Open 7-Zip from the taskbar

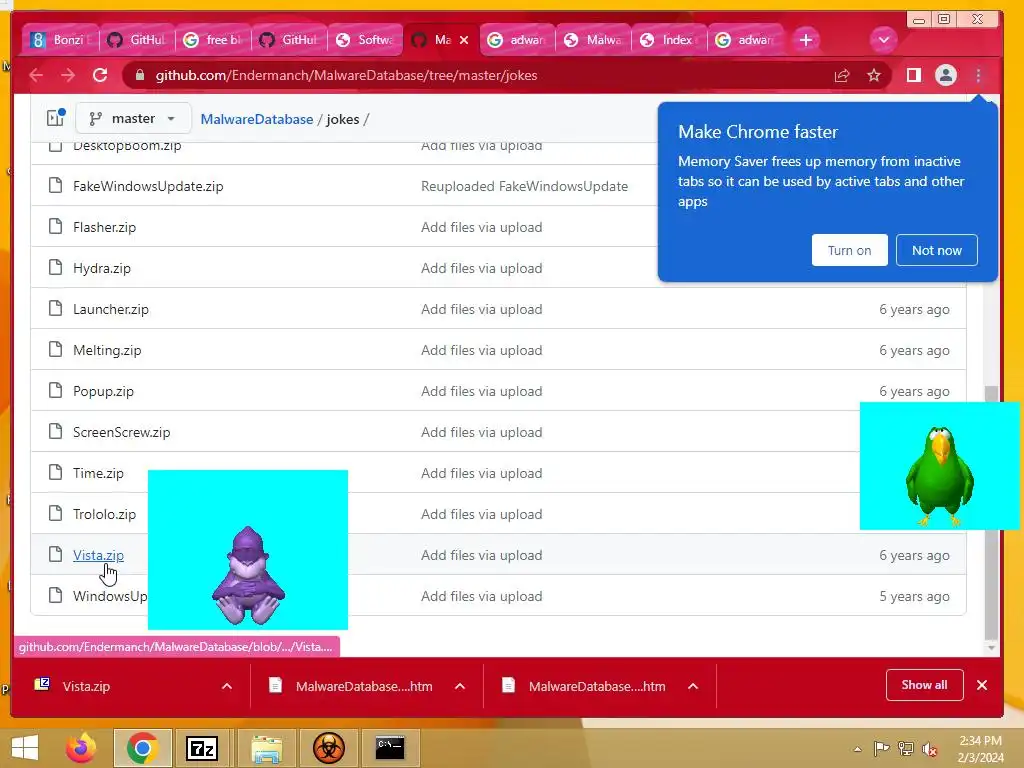[202, 748]
